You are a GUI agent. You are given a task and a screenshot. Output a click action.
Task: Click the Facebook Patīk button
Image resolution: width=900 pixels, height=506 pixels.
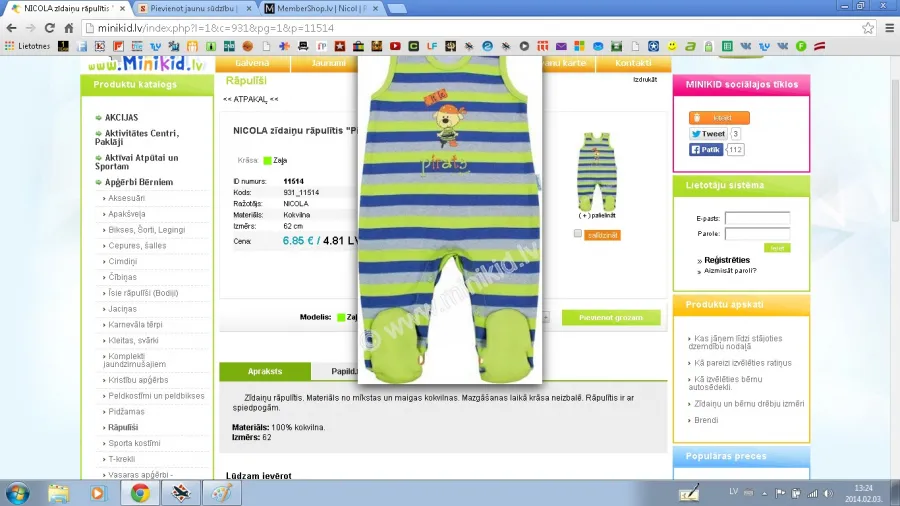706,150
